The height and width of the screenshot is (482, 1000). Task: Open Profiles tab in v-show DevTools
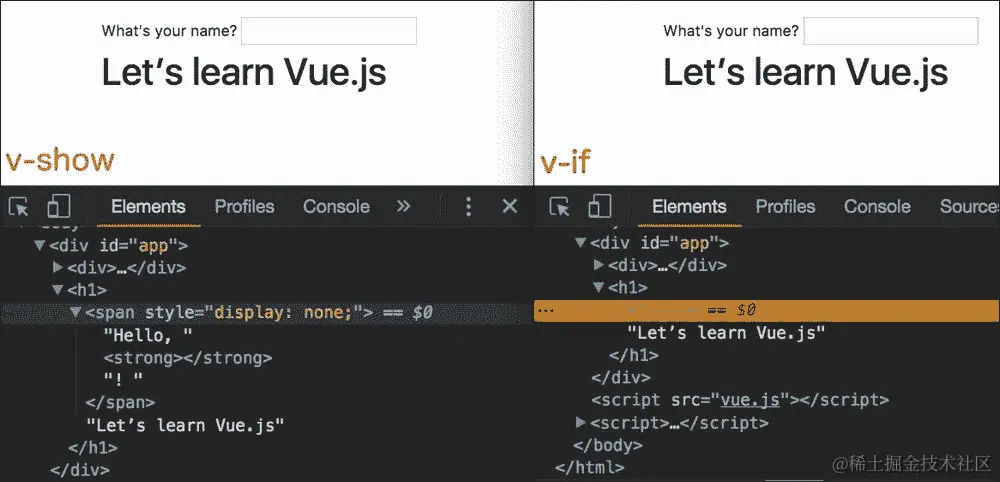pyautogui.click(x=244, y=207)
